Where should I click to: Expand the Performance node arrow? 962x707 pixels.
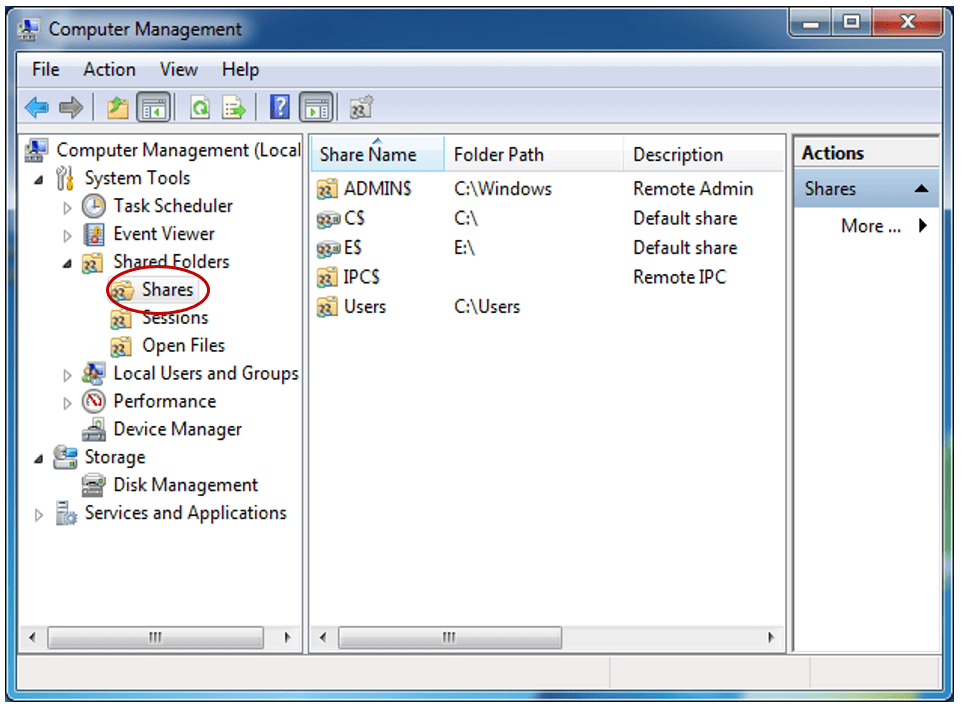(67, 403)
